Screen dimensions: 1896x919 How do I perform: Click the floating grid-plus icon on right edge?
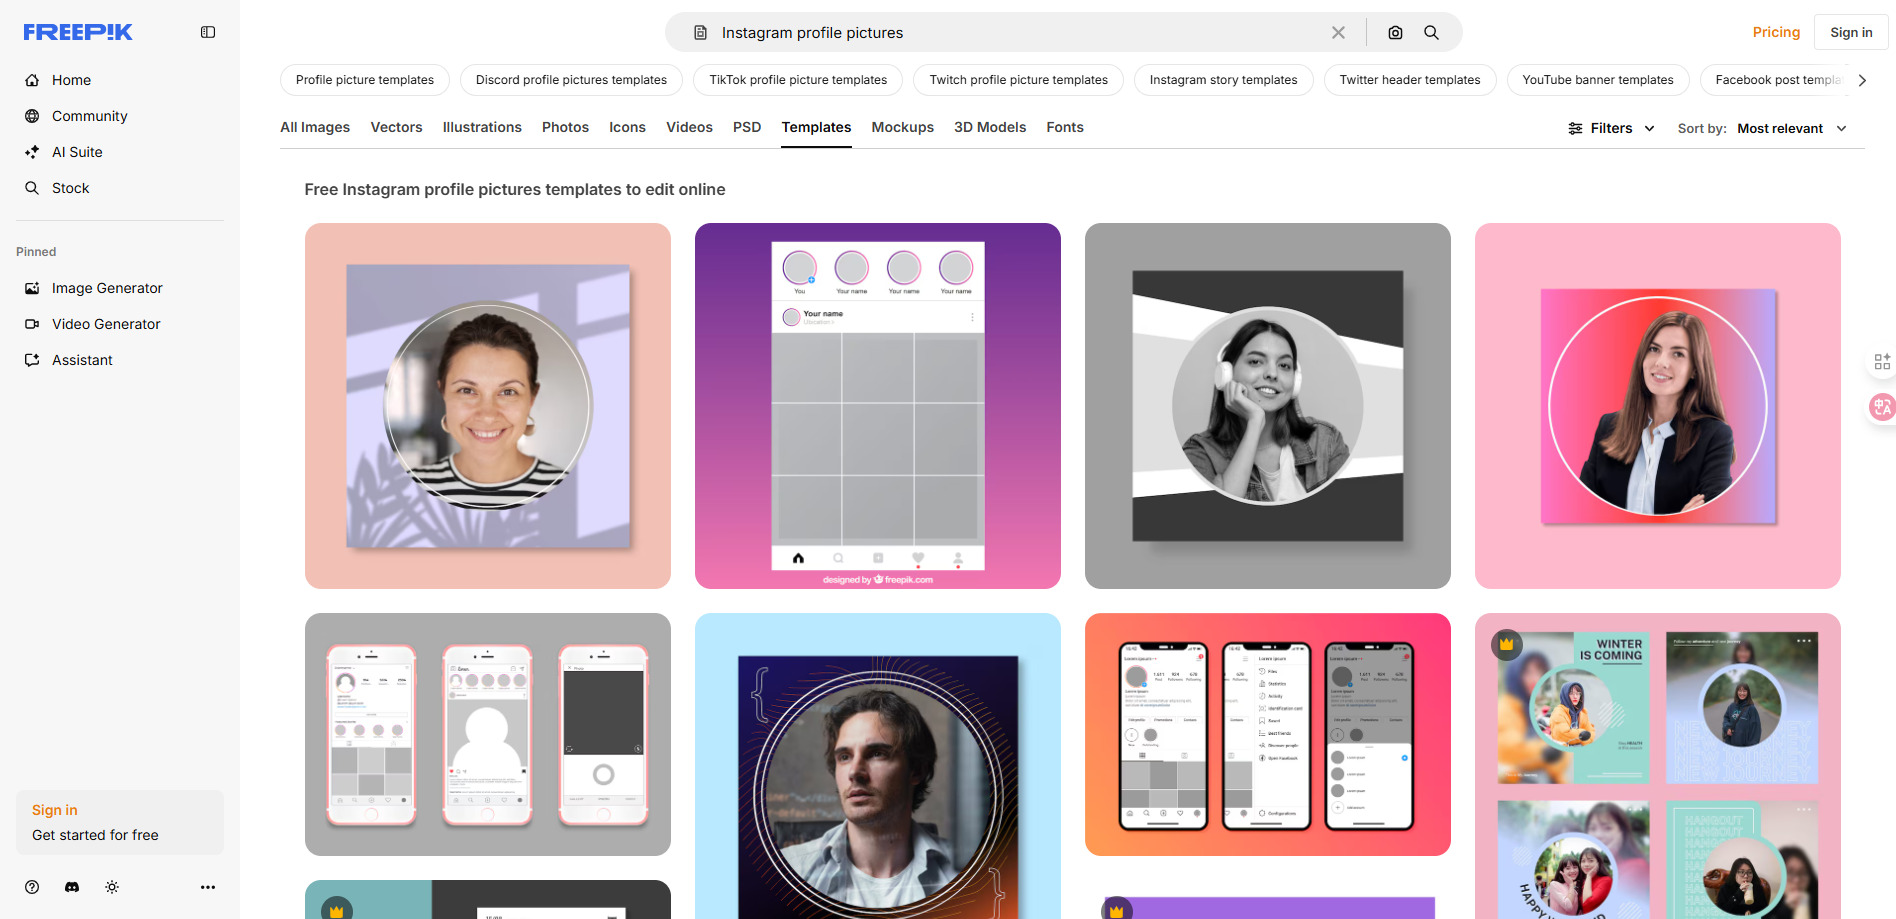pos(1882,361)
